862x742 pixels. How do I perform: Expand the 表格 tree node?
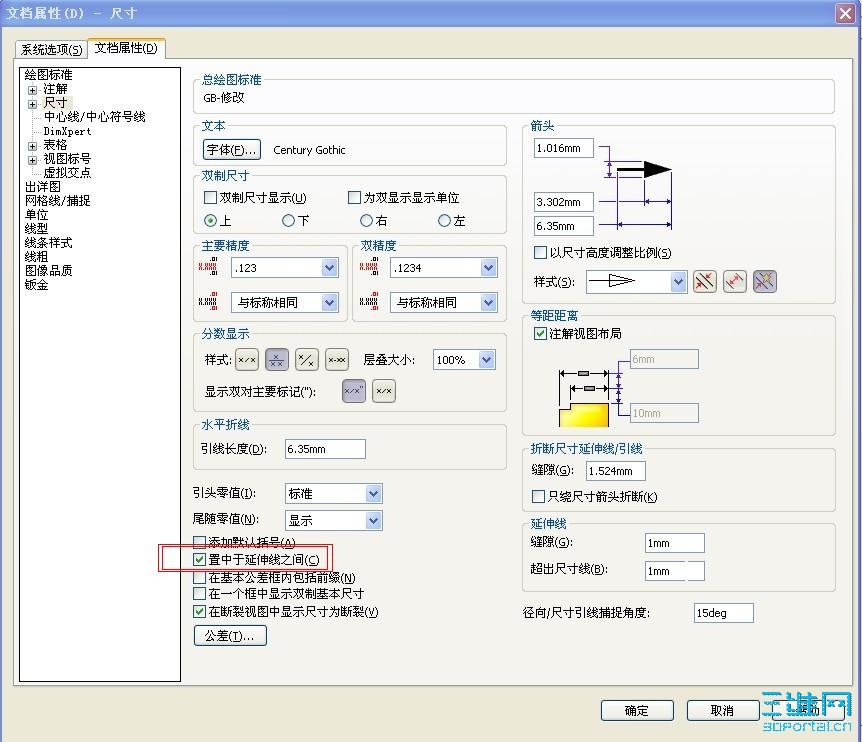(32, 146)
